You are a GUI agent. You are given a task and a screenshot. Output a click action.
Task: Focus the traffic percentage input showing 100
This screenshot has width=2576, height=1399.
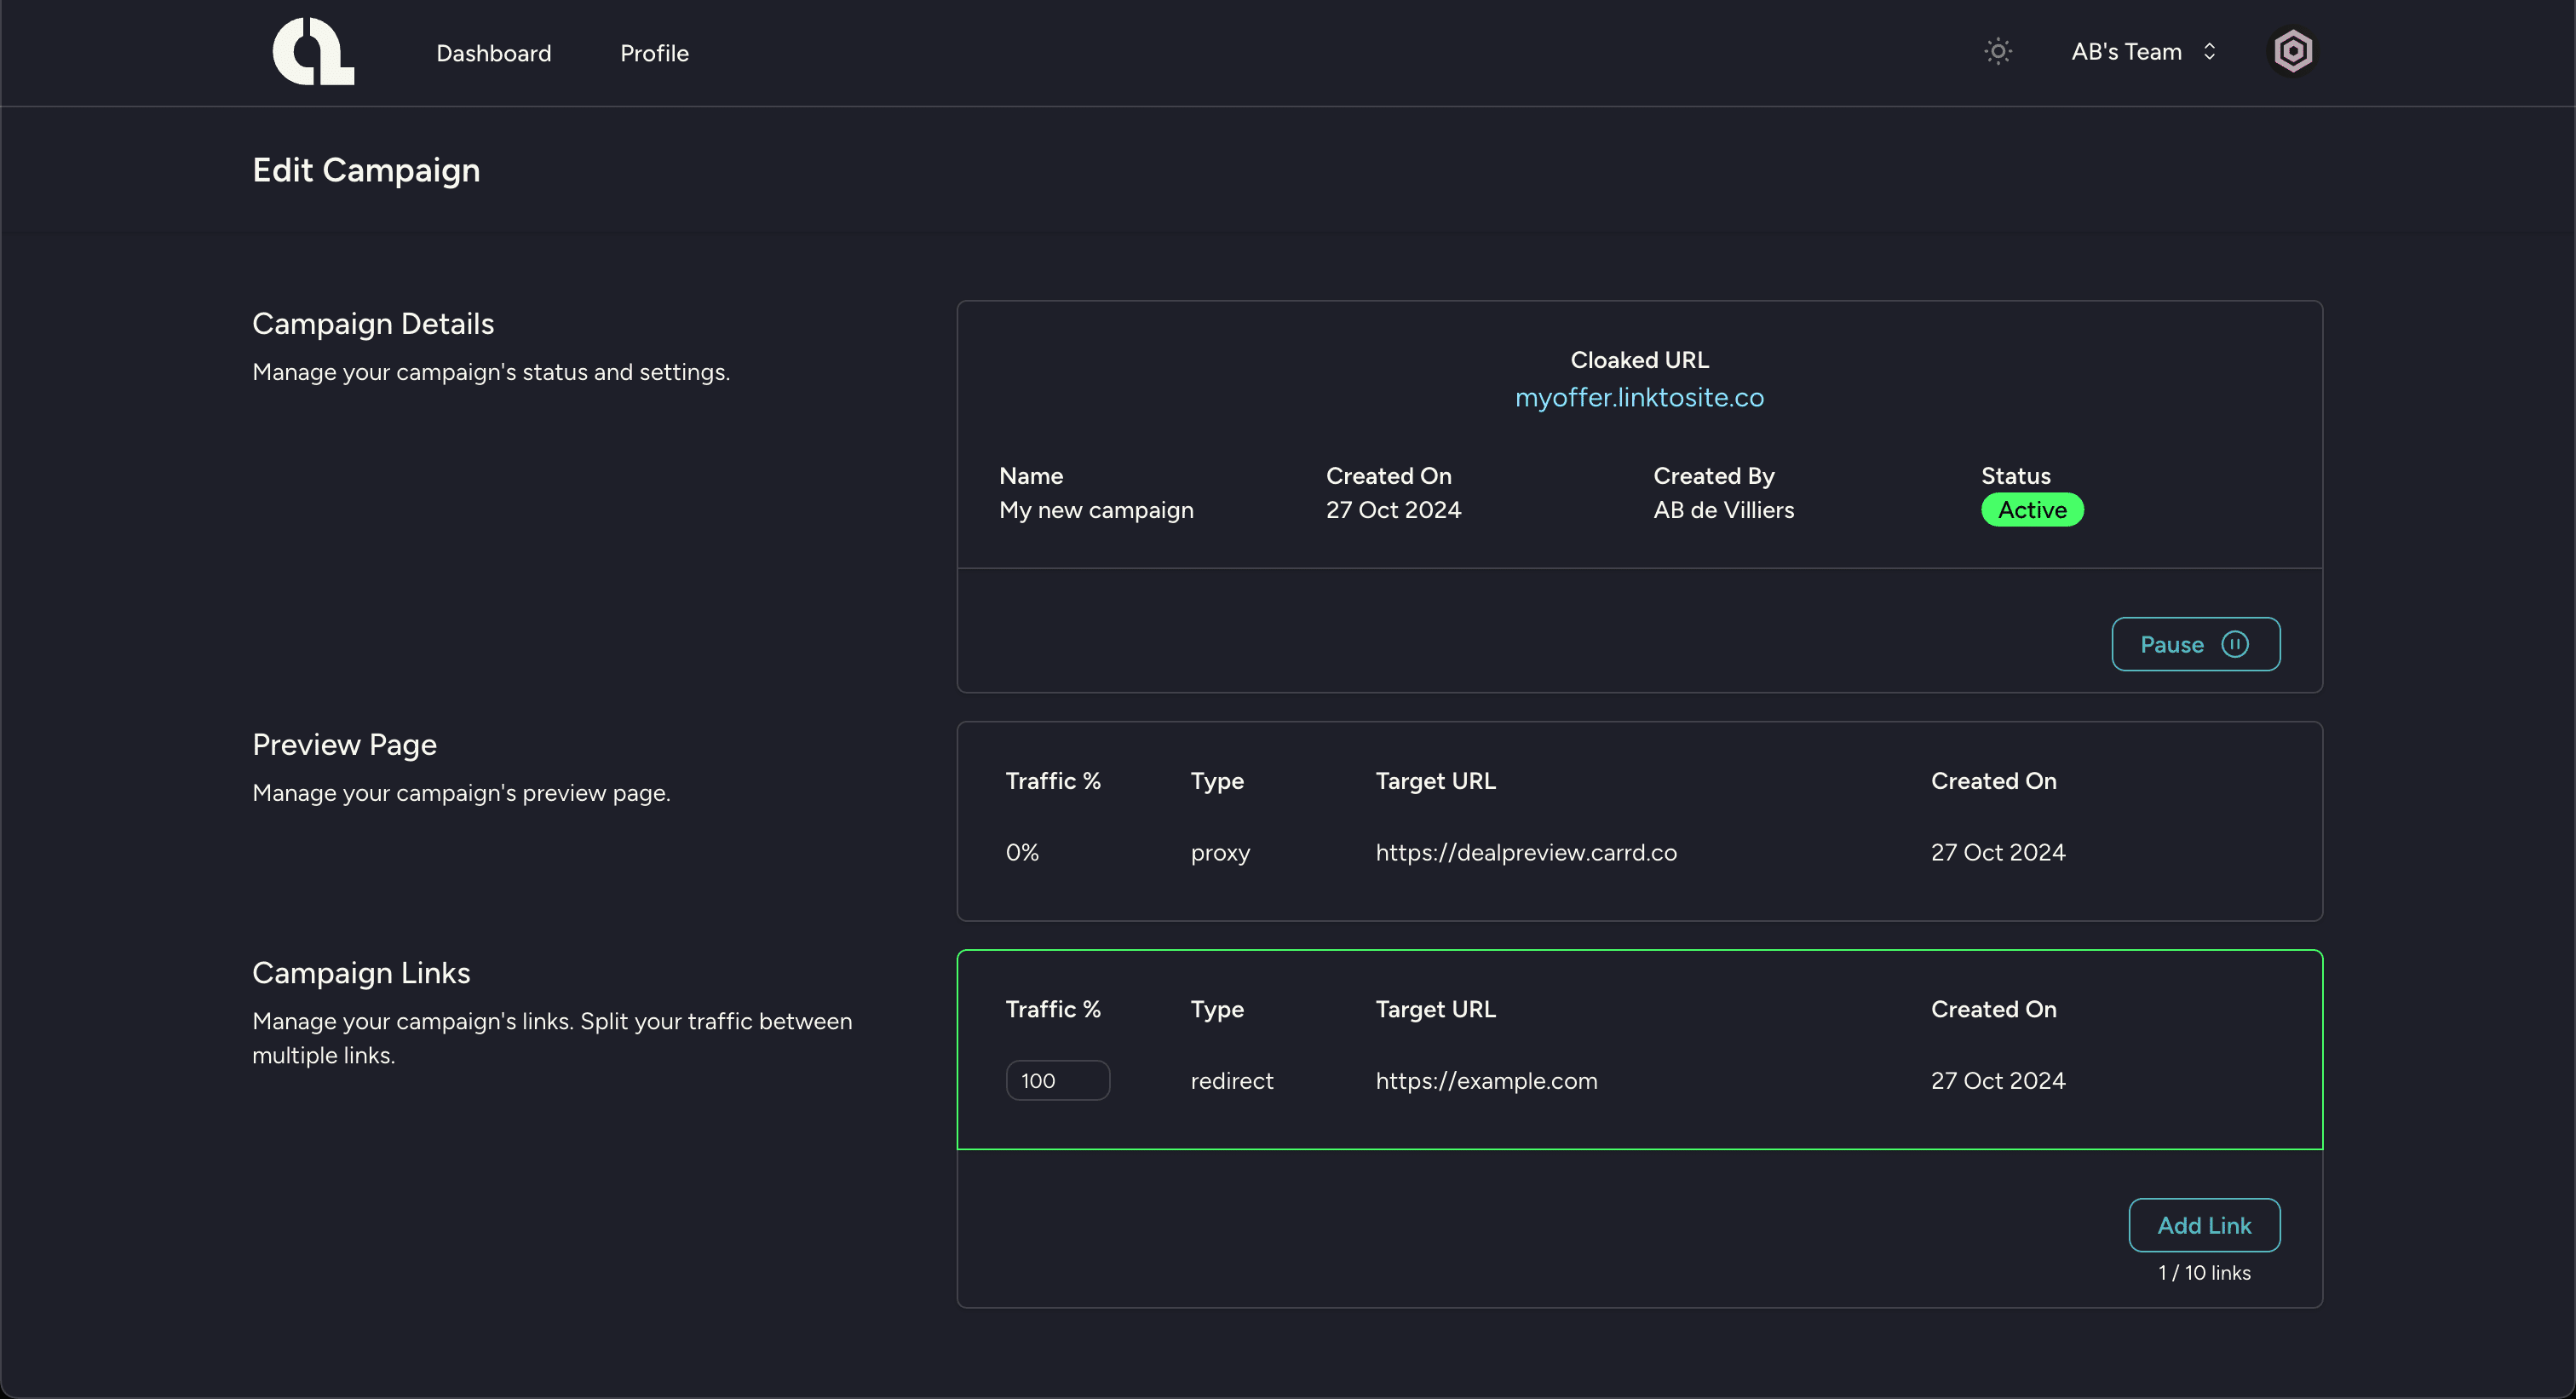pyautogui.click(x=1057, y=1081)
